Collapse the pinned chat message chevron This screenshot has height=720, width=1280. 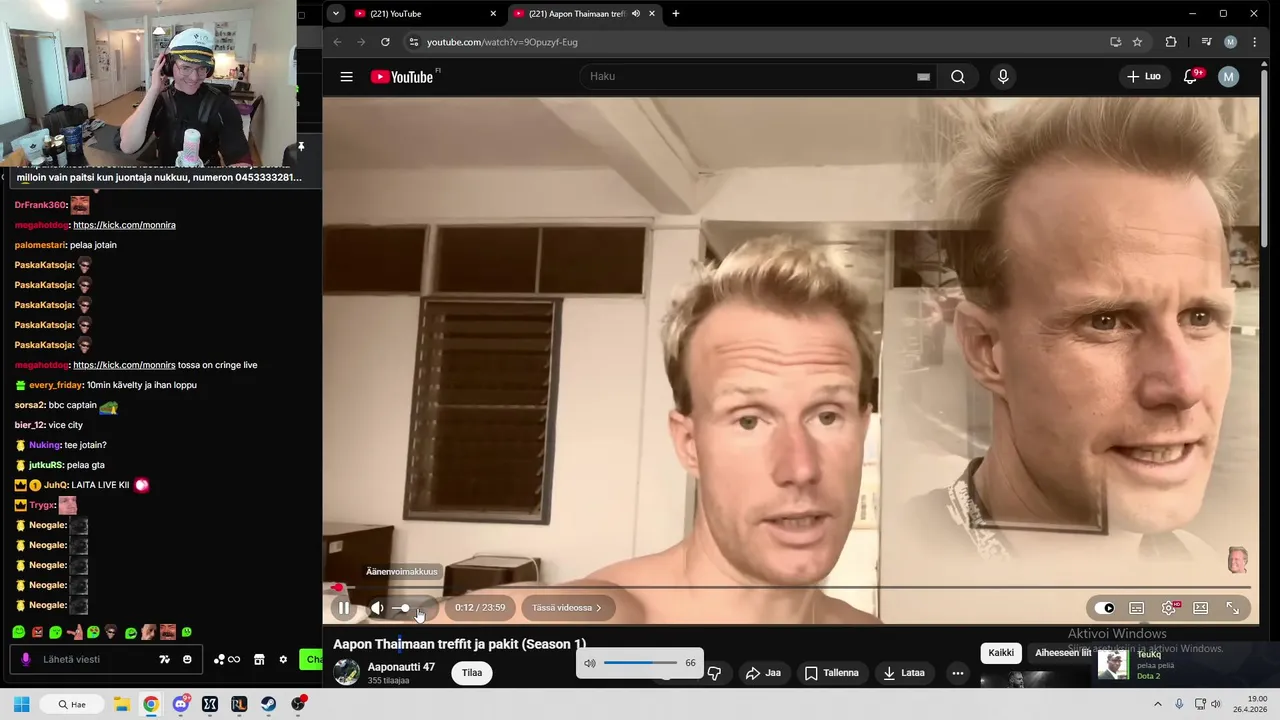4,177
